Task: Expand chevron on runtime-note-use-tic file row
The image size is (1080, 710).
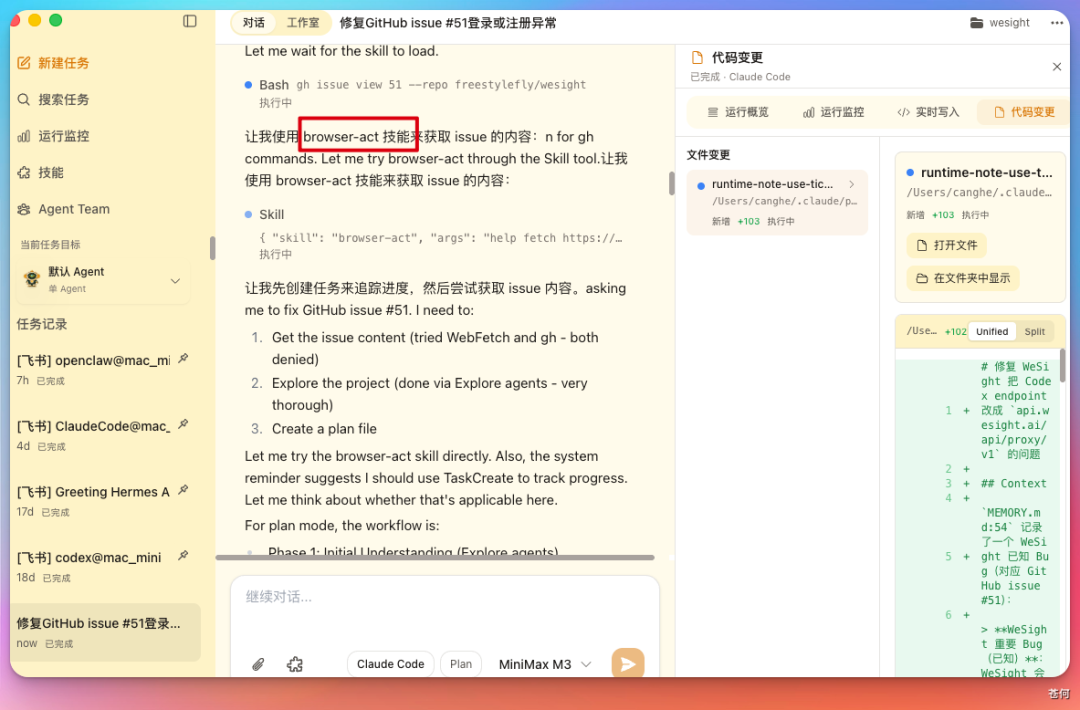Action: coord(852,185)
